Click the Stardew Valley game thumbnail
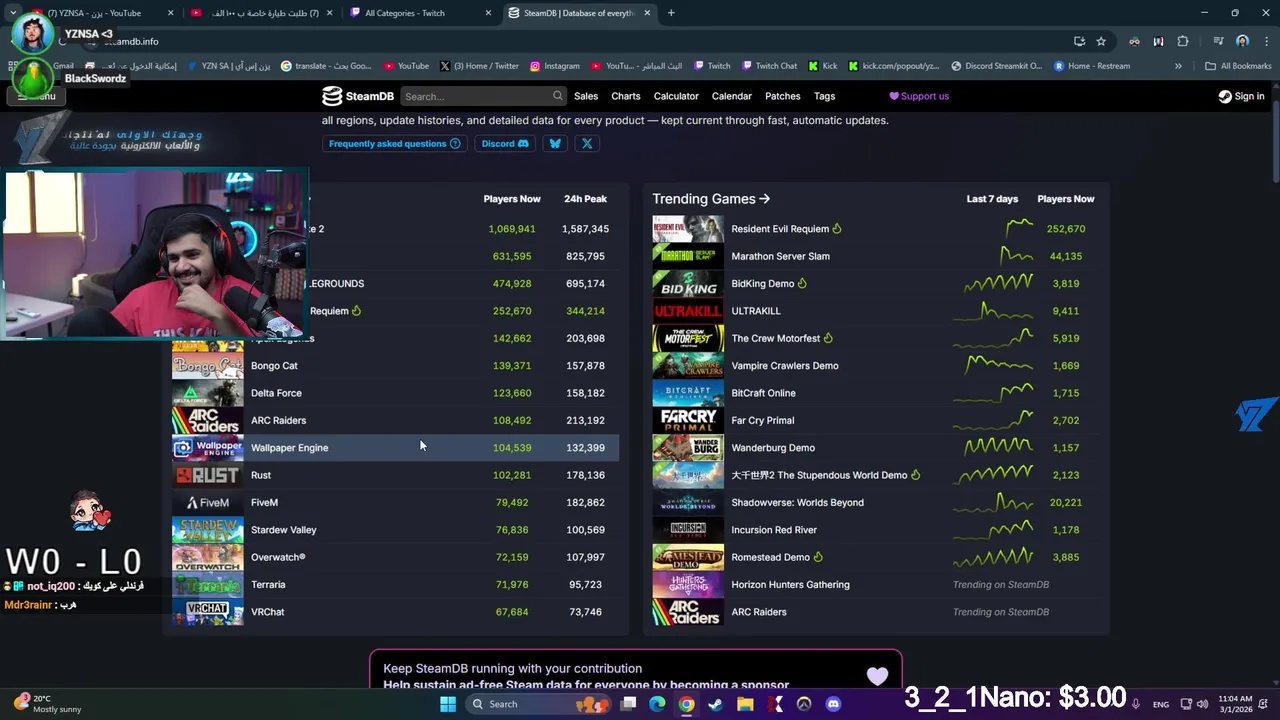Viewport: 1280px width, 720px height. pos(207,530)
